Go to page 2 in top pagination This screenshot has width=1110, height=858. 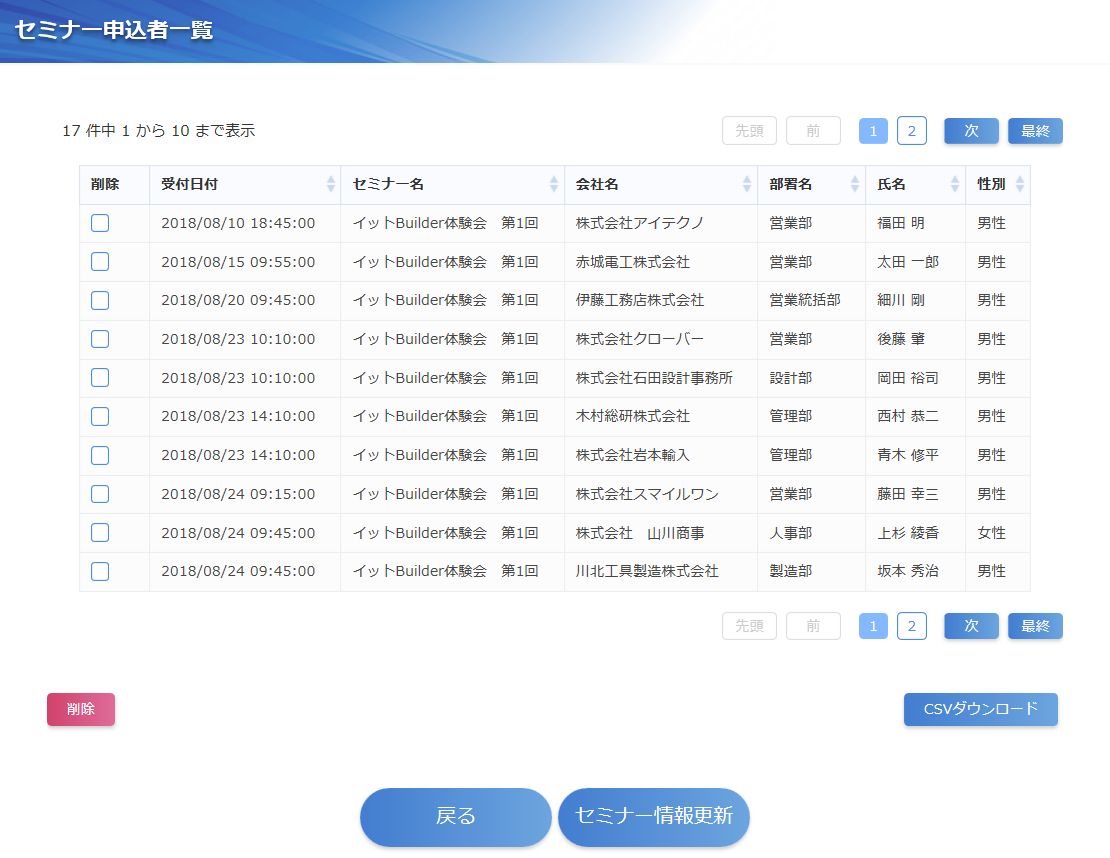click(x=911, y=131)
